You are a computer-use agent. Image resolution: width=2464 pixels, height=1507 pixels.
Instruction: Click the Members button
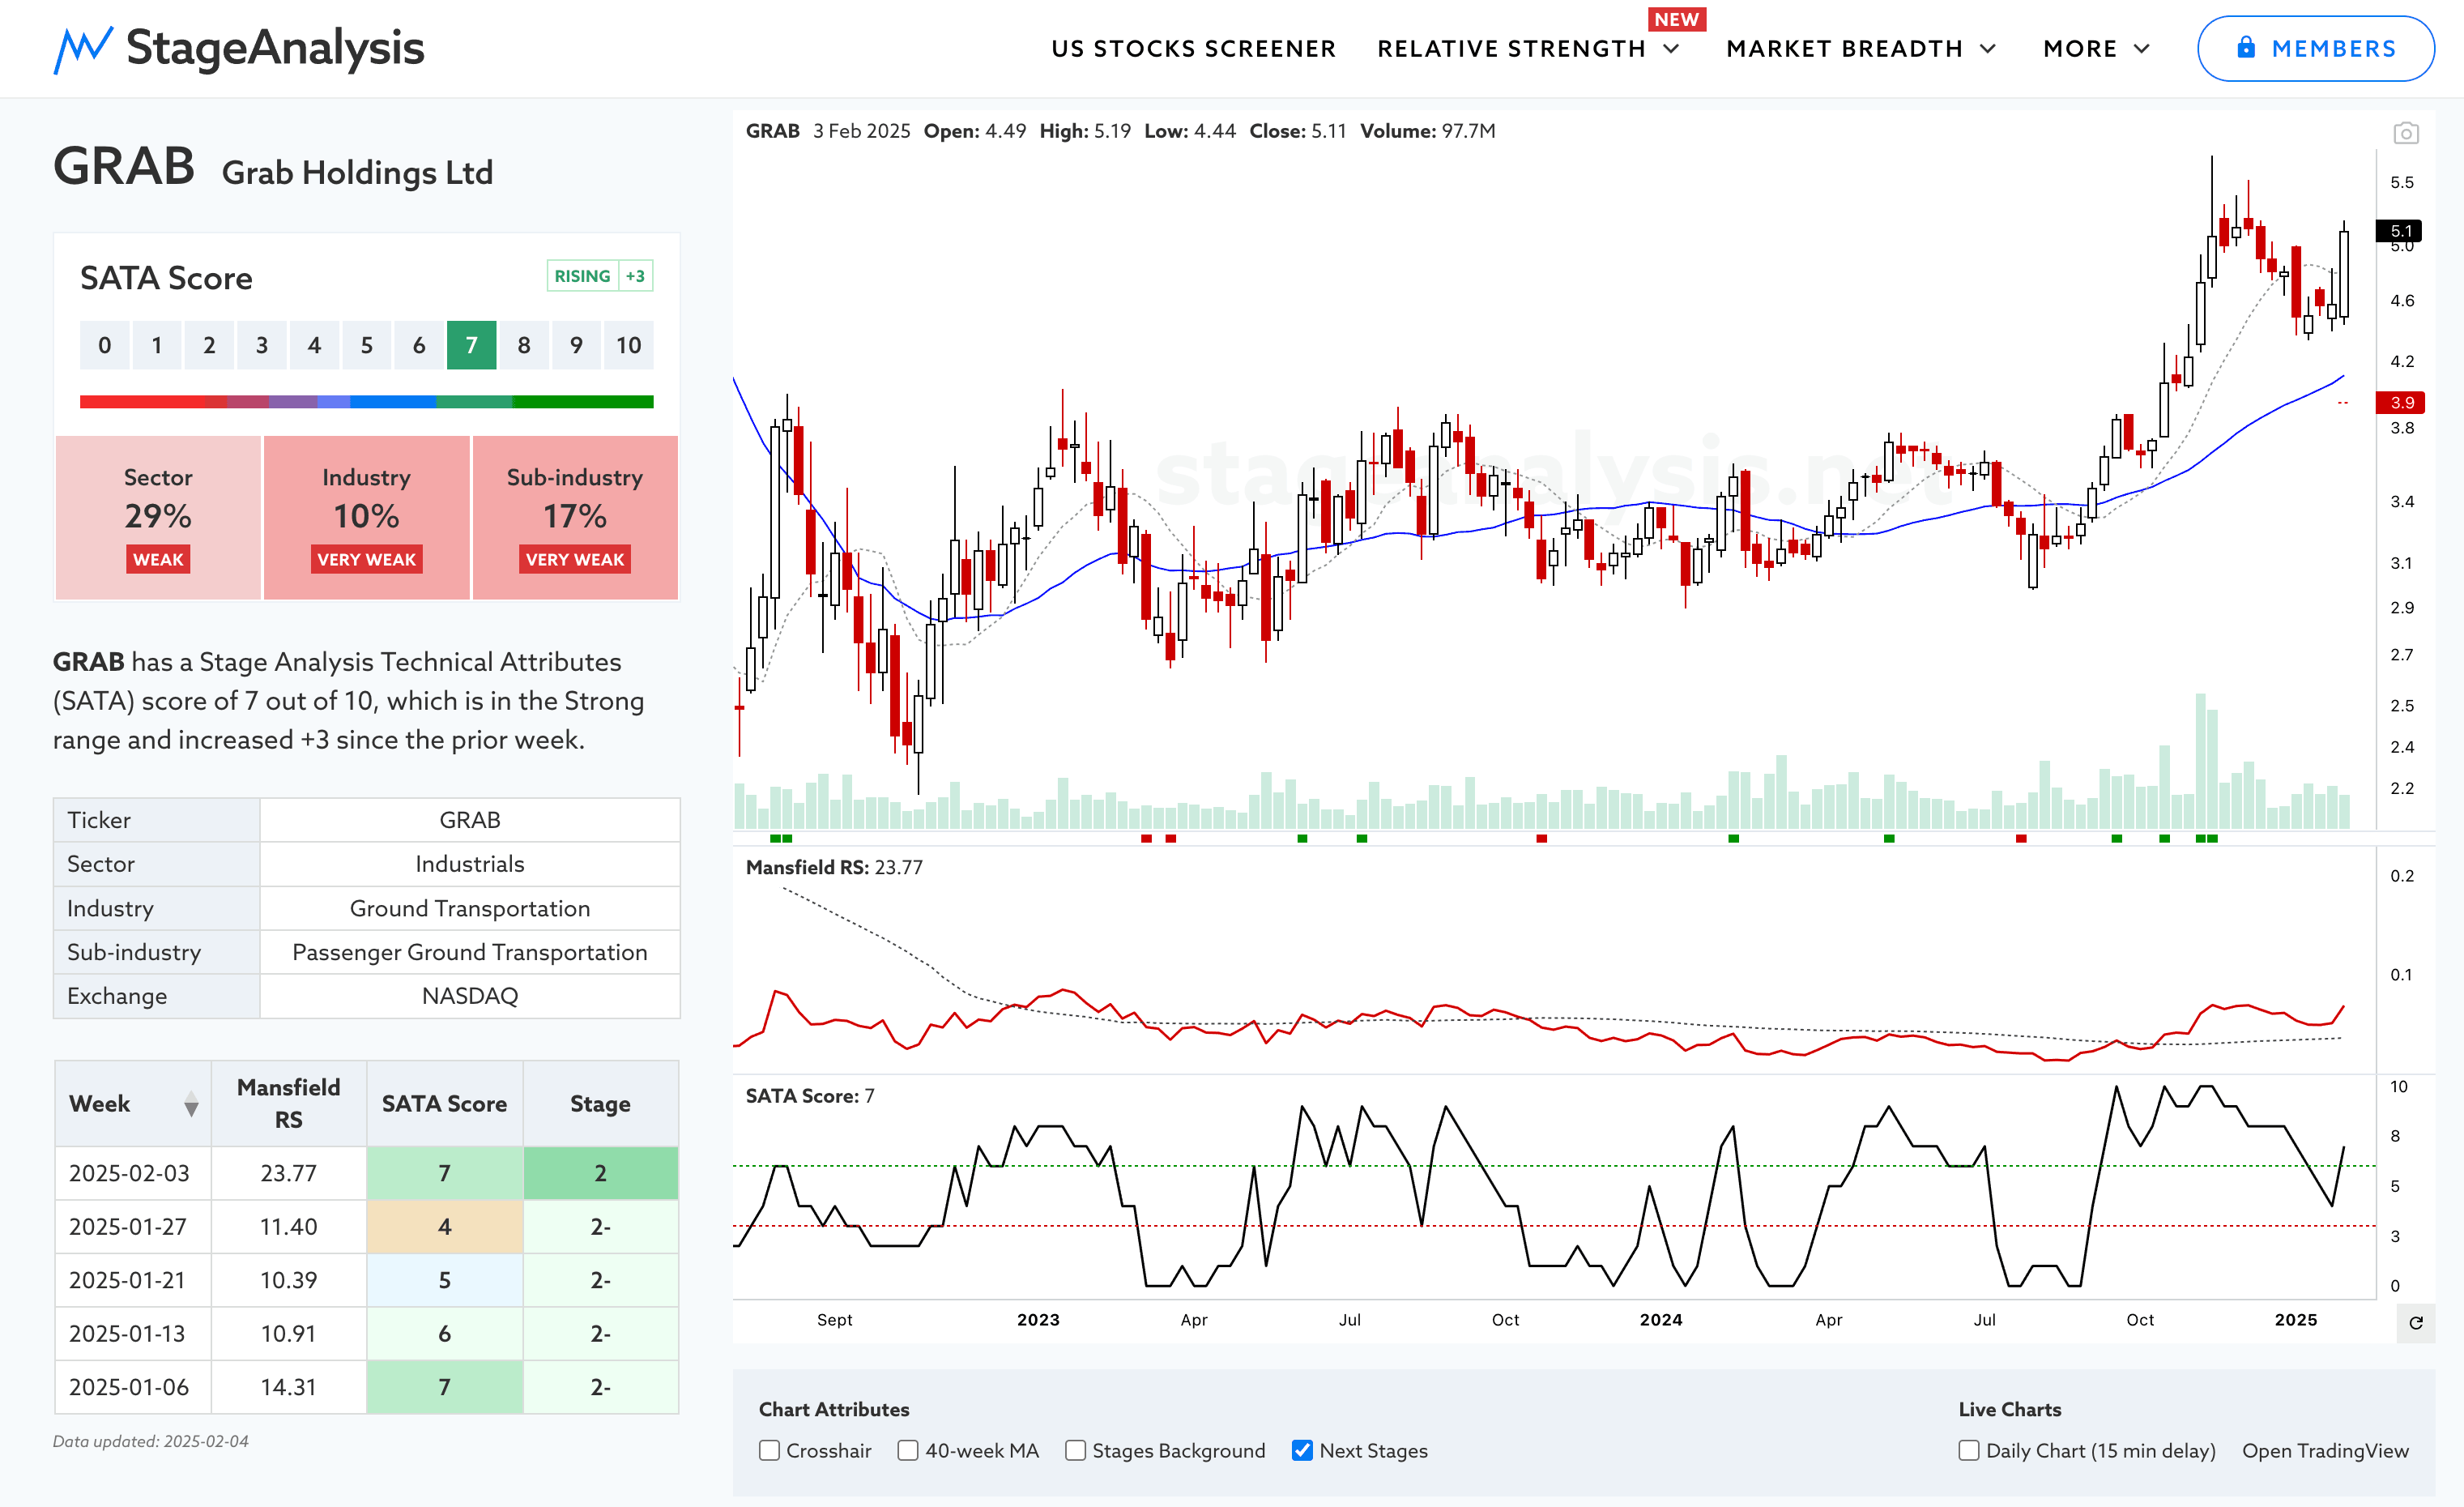(x=2316, y=48)
